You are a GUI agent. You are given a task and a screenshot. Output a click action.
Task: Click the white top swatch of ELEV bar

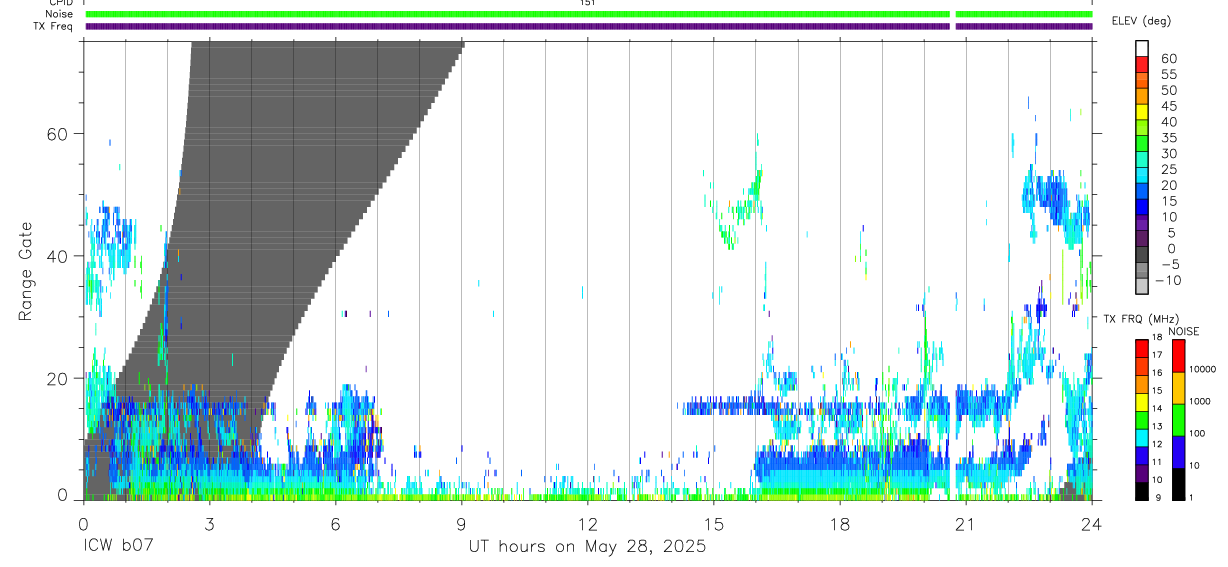point(1142,49)
